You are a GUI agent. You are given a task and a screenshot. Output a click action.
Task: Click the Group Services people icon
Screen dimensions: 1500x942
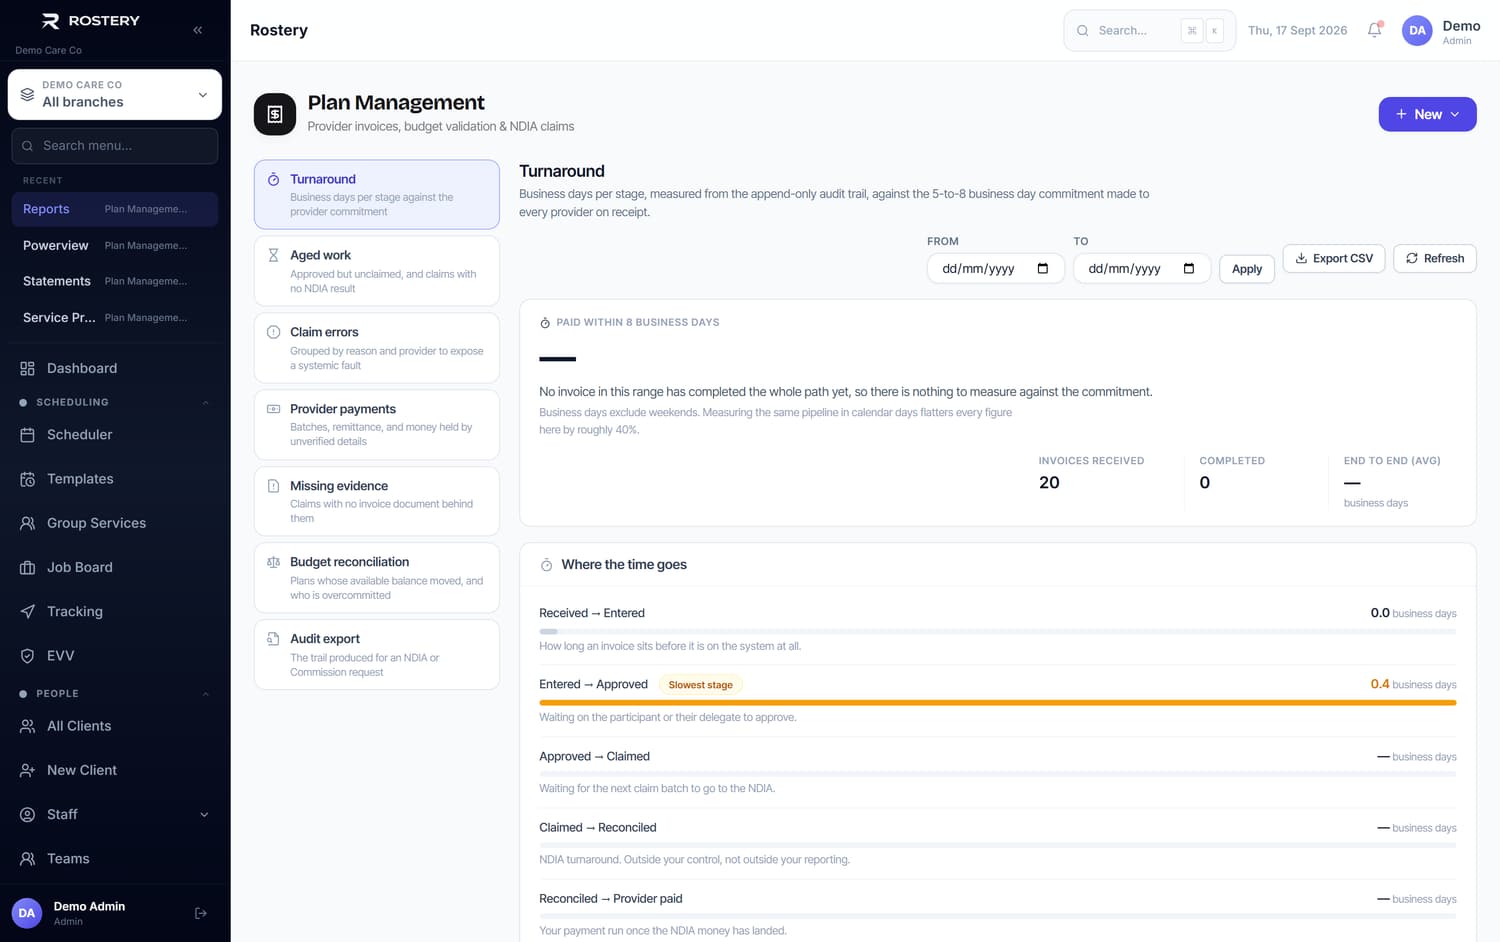point(28,523)
